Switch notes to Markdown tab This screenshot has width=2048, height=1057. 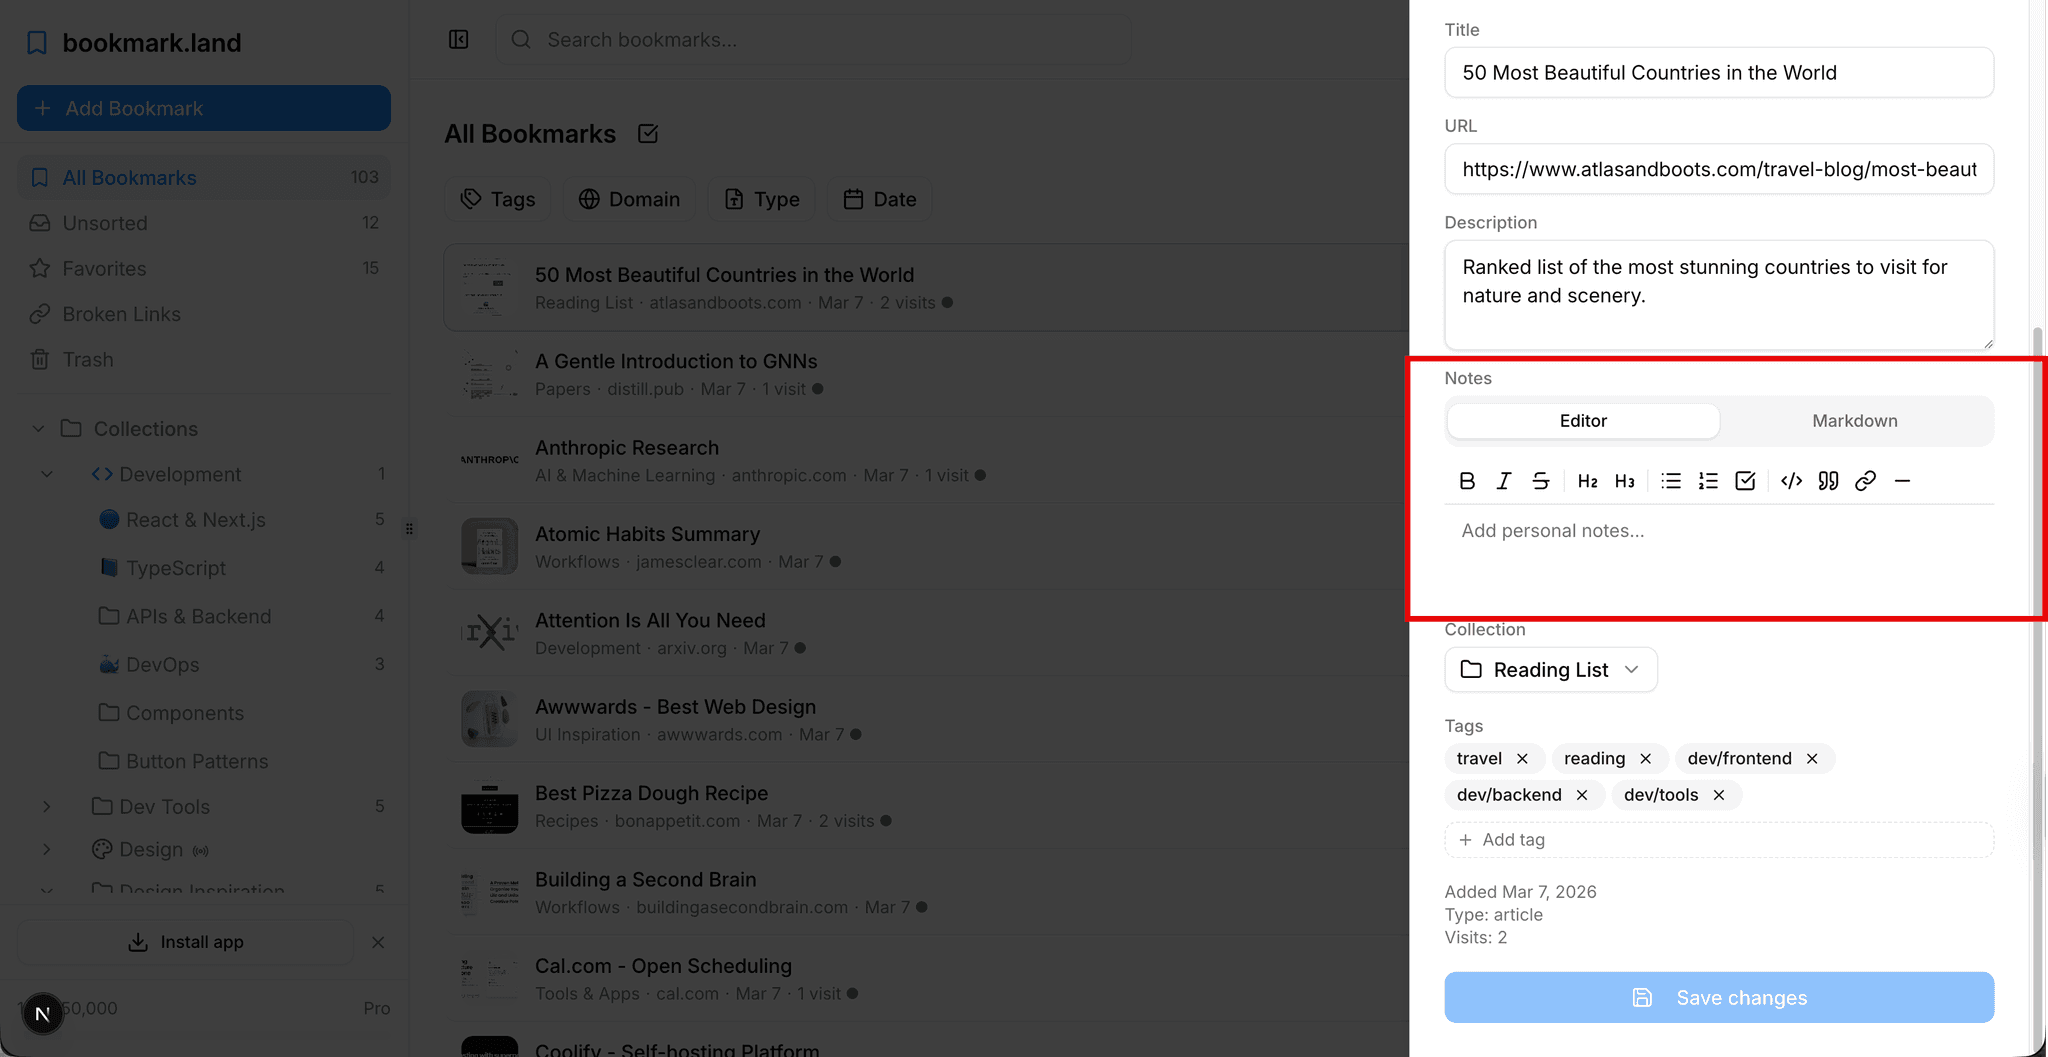tap(1855, 421)
